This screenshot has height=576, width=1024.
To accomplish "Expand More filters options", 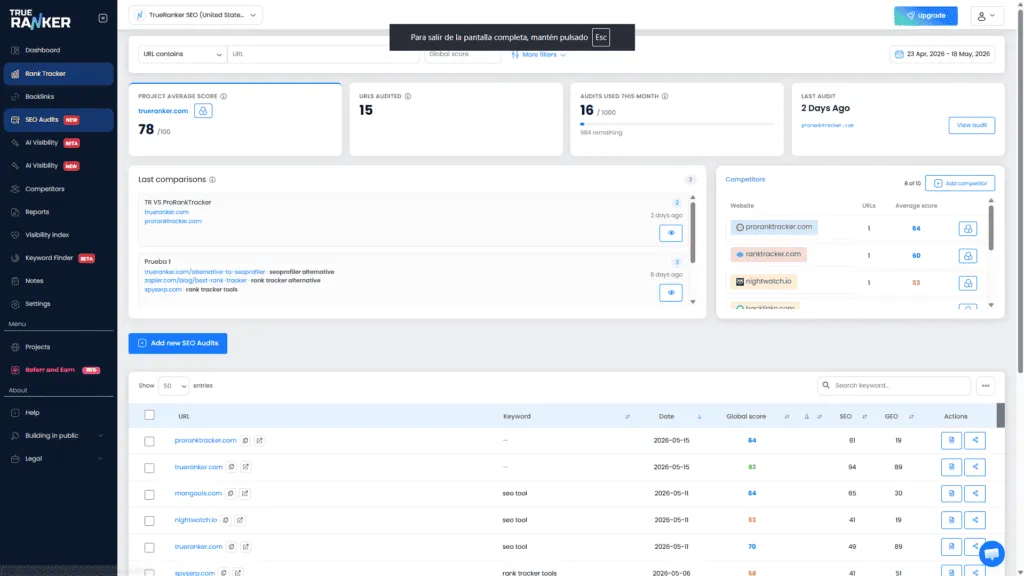I will pos(539,55).
